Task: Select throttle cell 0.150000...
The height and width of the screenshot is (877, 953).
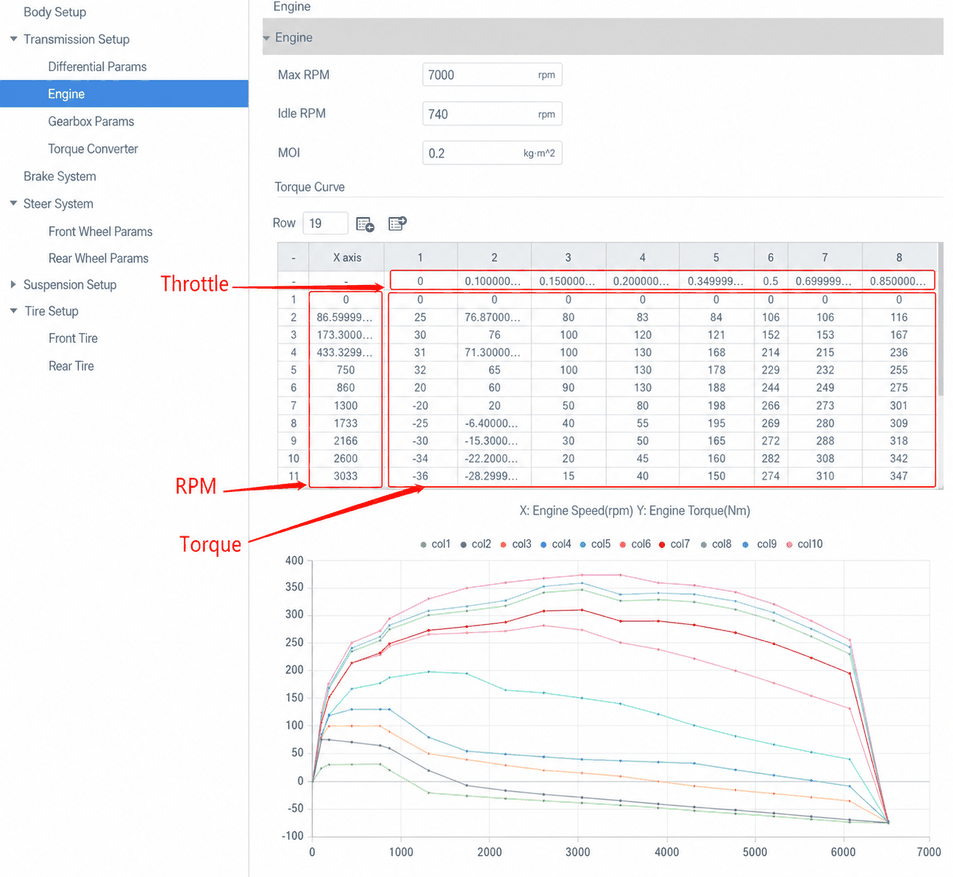Action: tap(568, 281)
